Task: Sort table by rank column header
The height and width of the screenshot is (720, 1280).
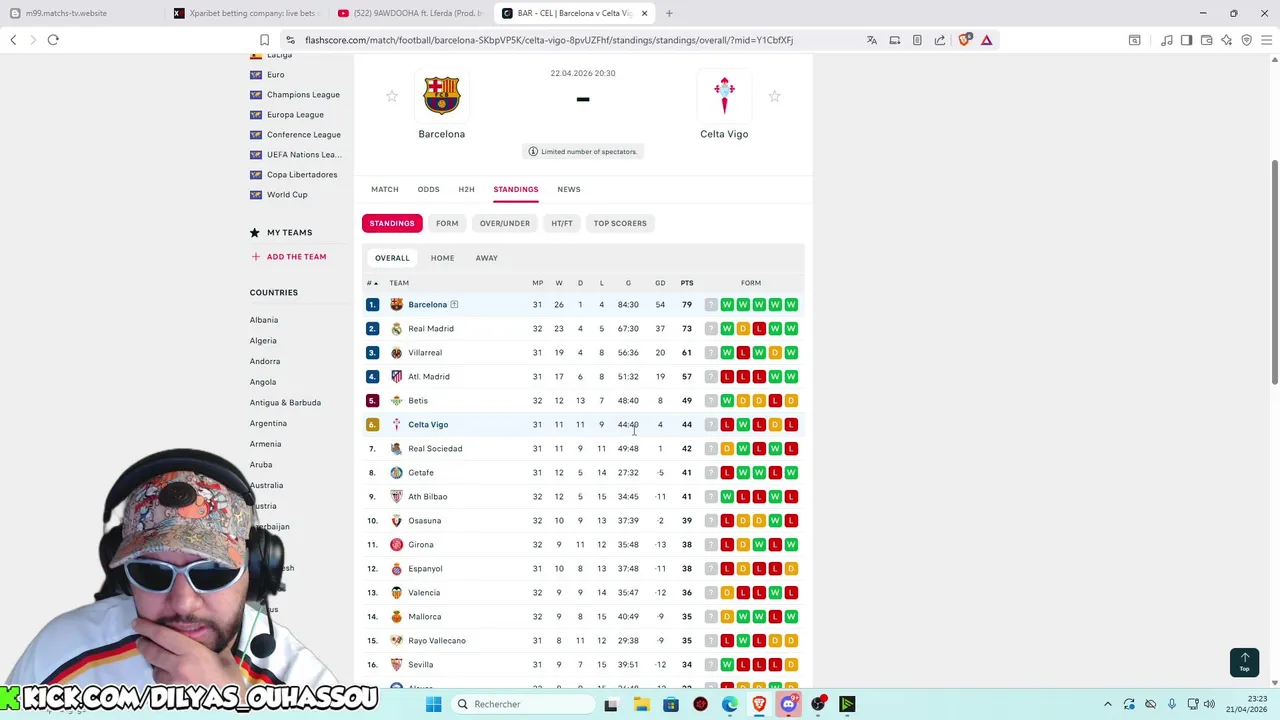Action: pos(372,283)
